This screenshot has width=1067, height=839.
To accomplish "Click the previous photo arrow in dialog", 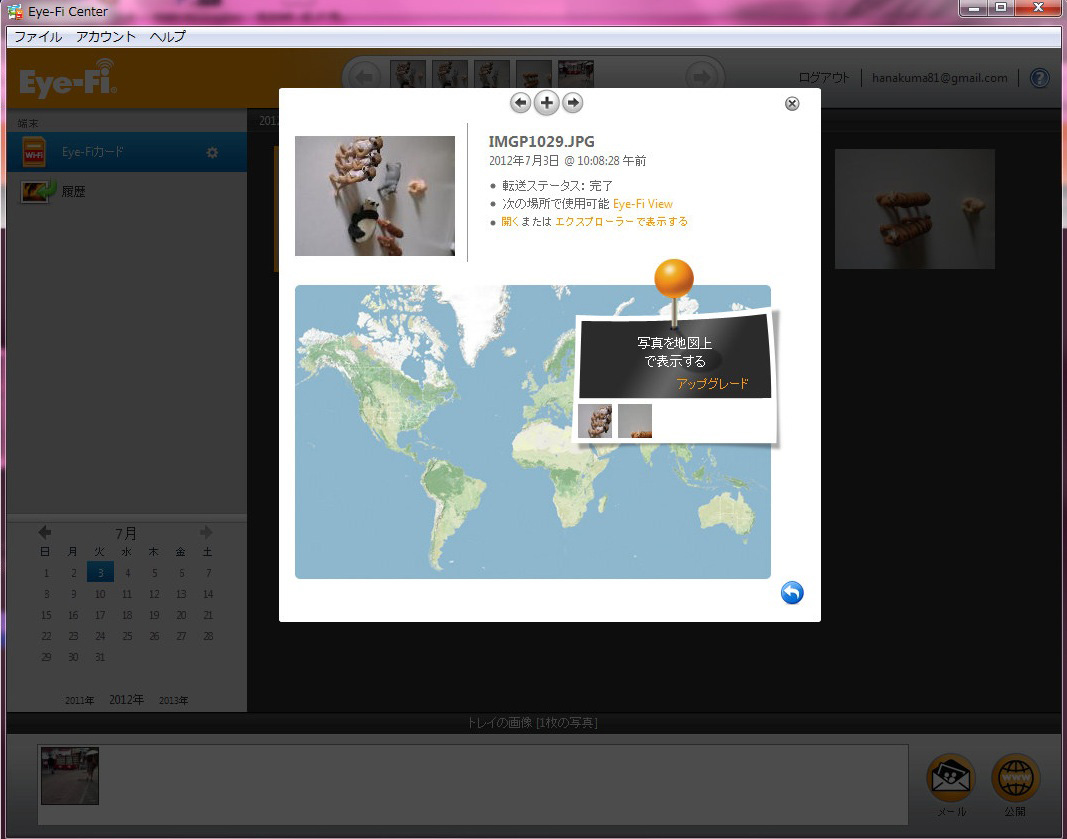I will point(520,103).
